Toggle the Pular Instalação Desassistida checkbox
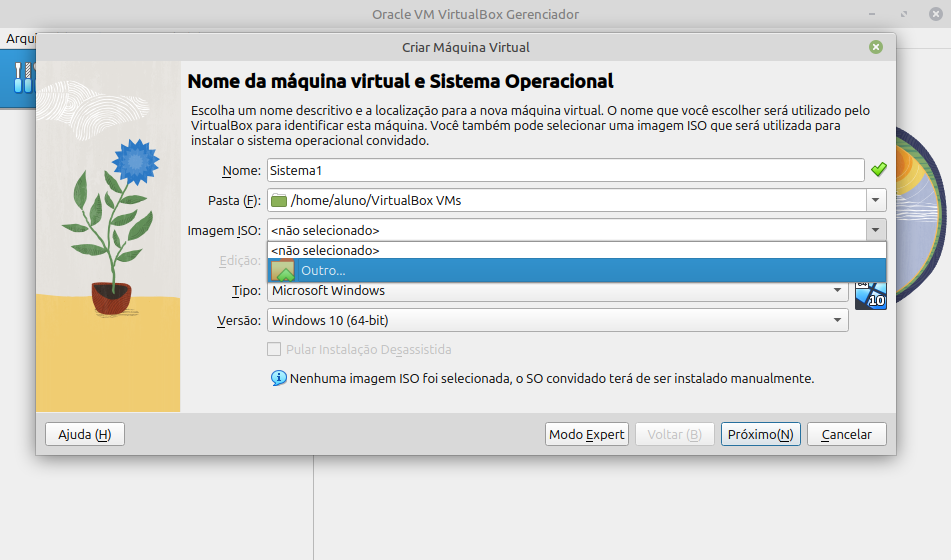 tap(274, 350)
